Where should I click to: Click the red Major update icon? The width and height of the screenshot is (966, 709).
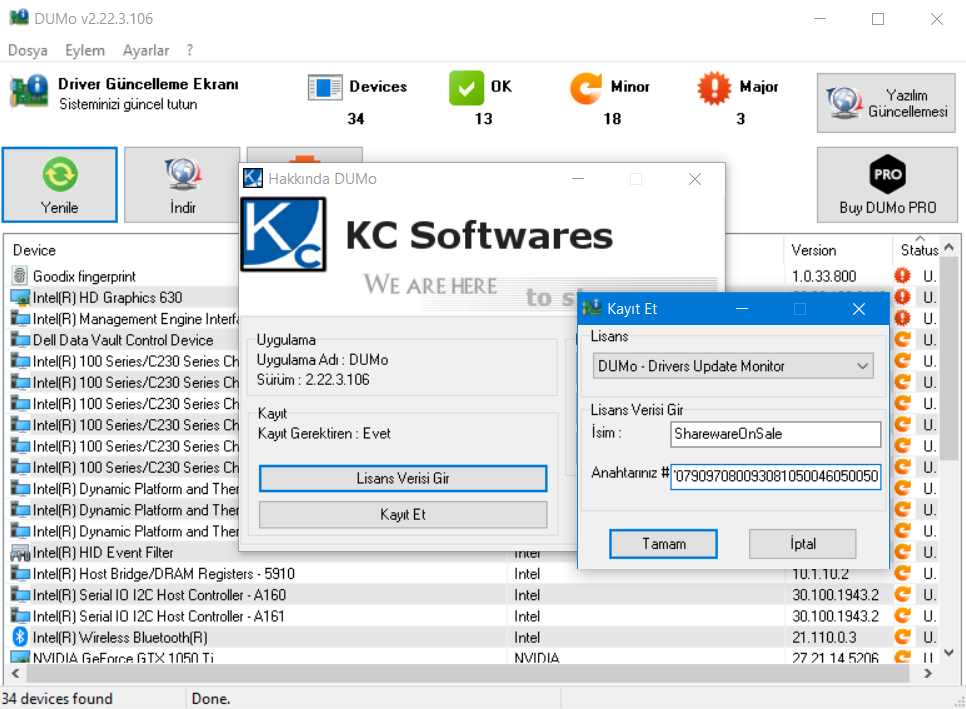(713, 88)
